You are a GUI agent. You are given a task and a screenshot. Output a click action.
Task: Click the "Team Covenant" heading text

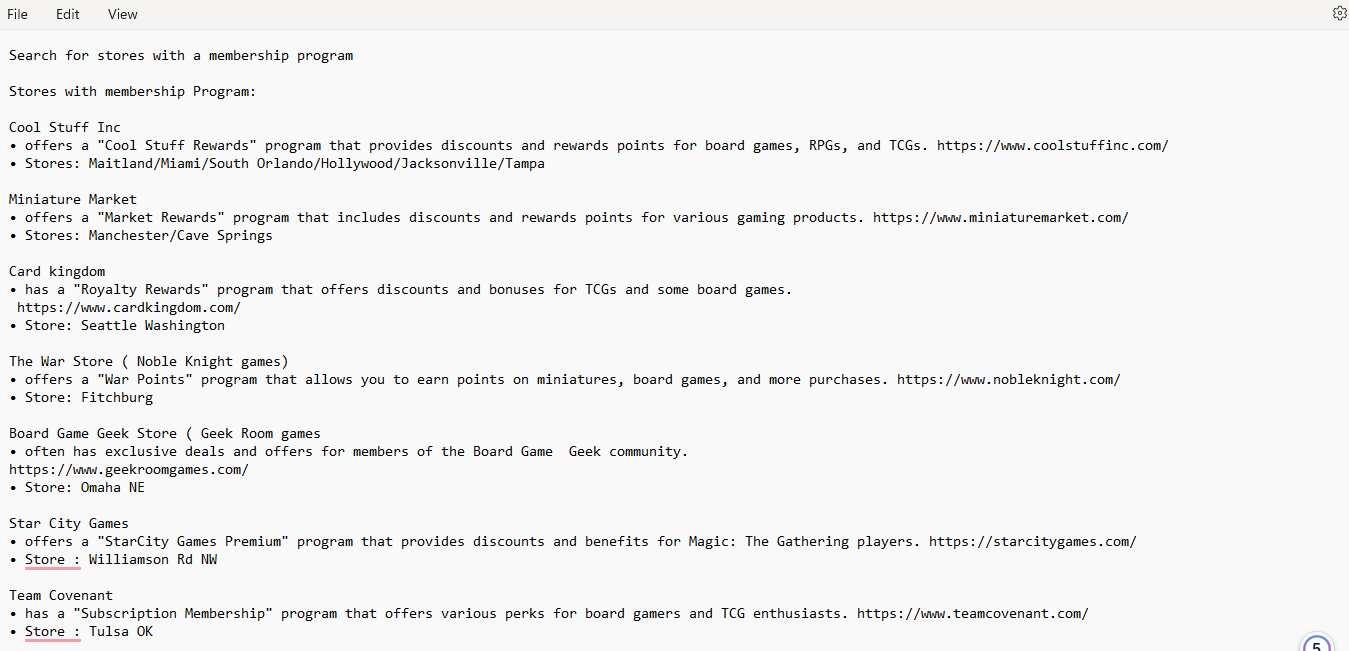(61, 596)
